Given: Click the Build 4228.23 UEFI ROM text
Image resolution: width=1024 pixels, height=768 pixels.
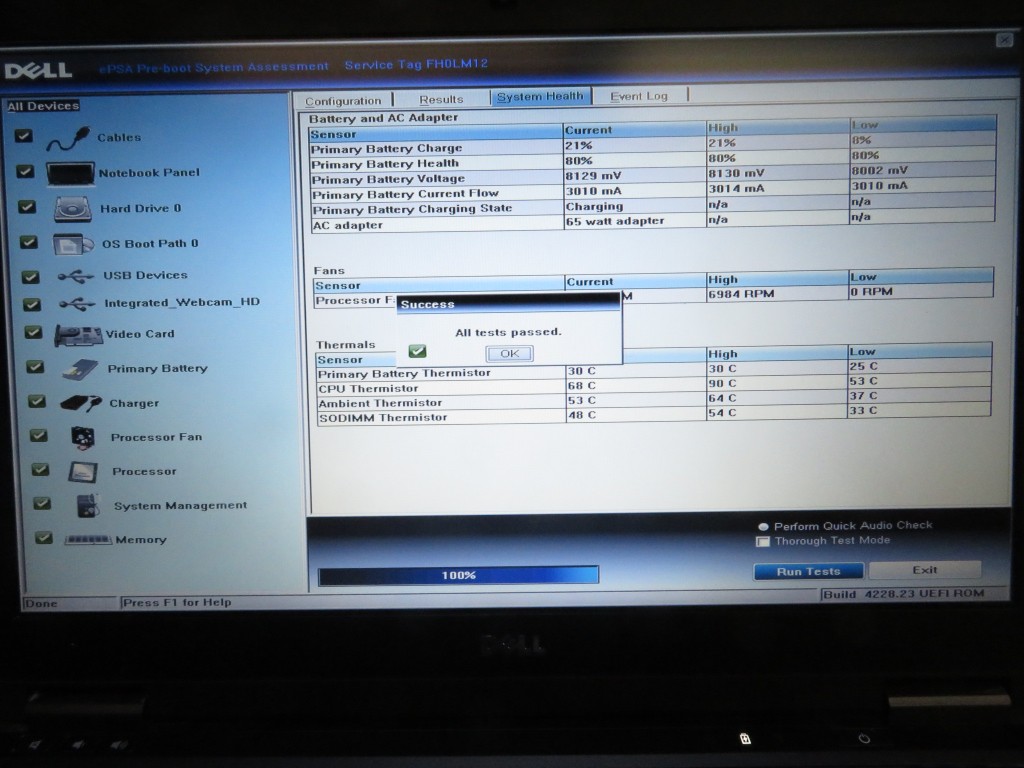Looking at the screenshot, I should point(903,594).
